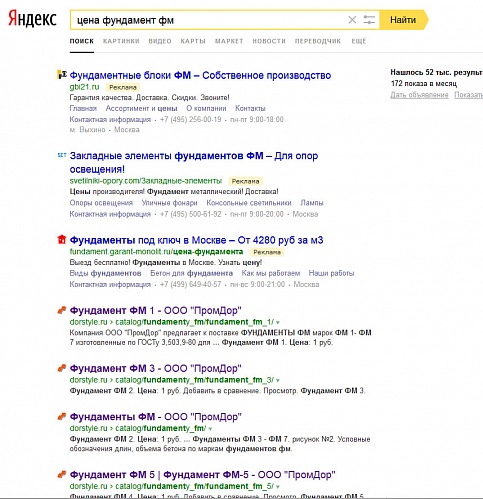Click Реклама label next to gbi21.ru
This screenshot has height=499, width=483.
123,87
